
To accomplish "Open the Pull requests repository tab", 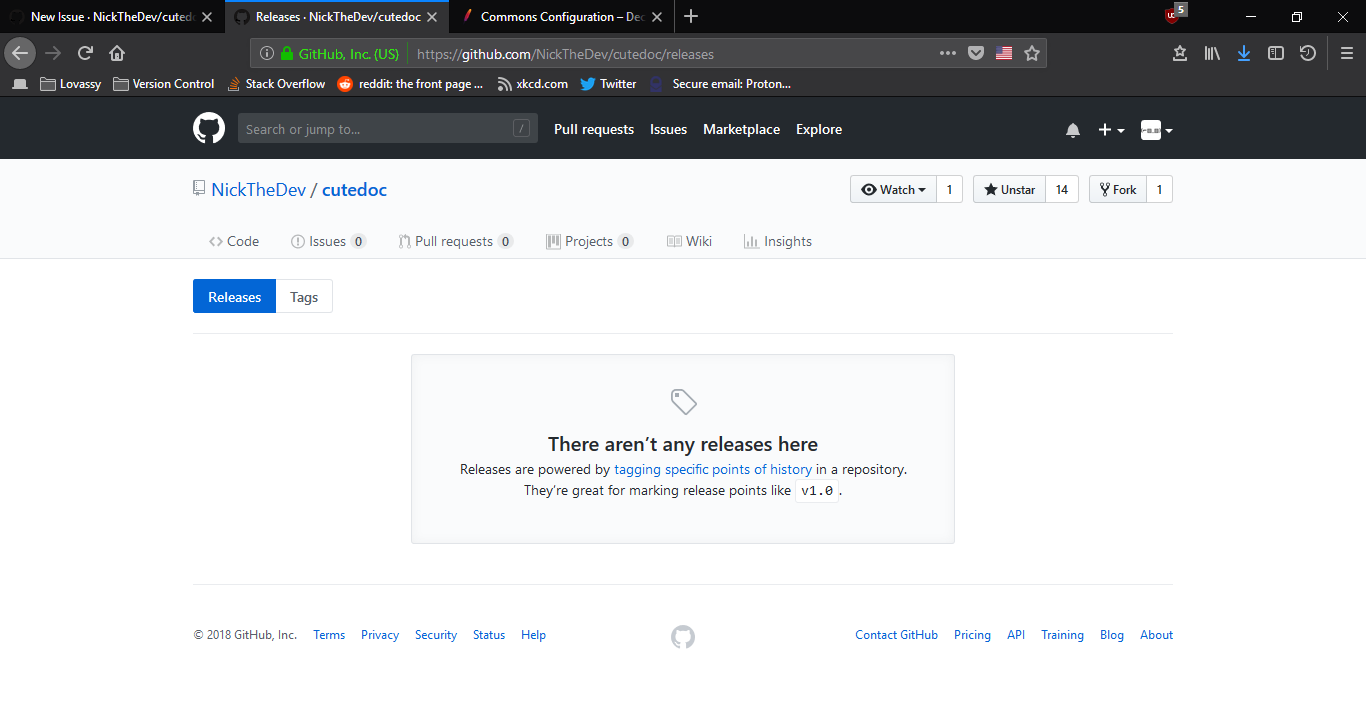I will [x=456, y=241].
